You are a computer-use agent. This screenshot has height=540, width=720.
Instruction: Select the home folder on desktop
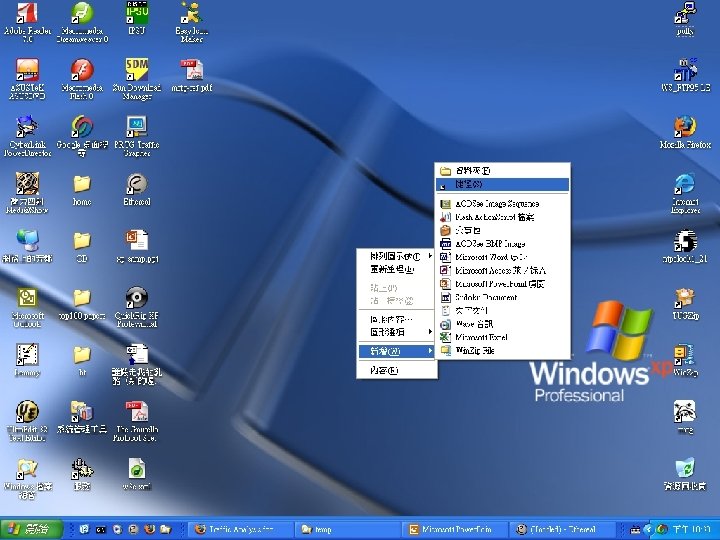coord(82,189)
